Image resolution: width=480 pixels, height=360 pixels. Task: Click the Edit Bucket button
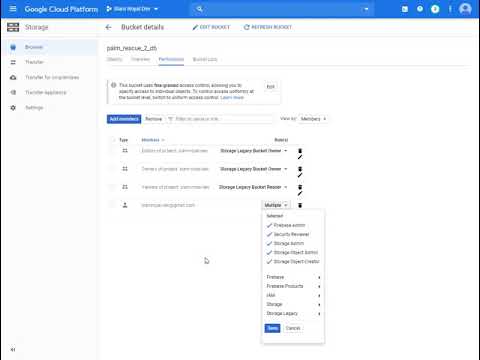[x=211, y=27]
